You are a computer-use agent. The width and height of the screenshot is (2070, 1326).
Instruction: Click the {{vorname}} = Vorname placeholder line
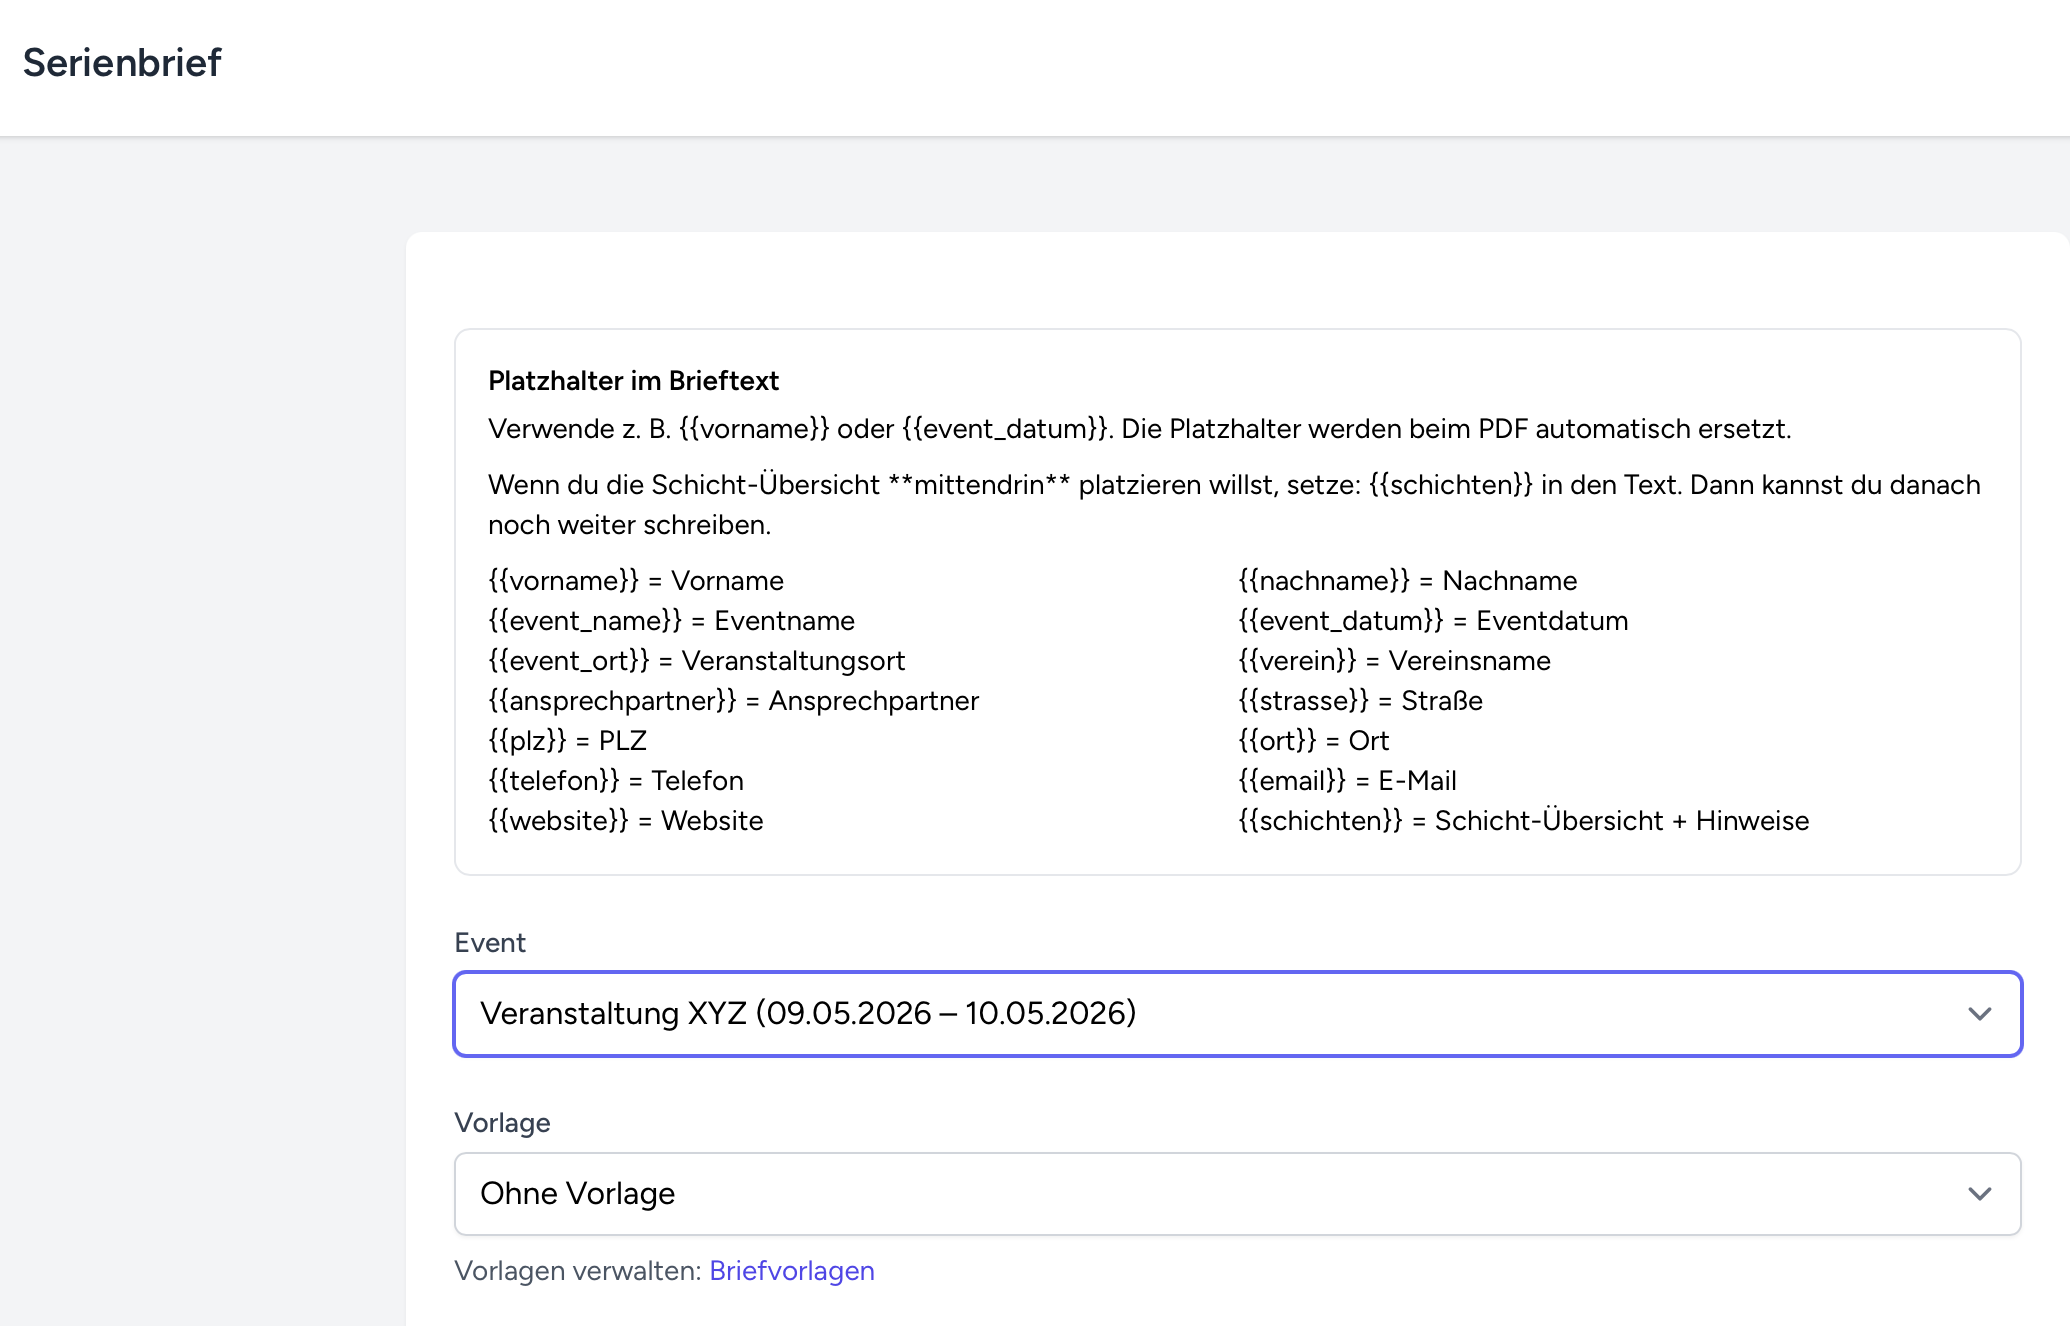coord(635,581)
